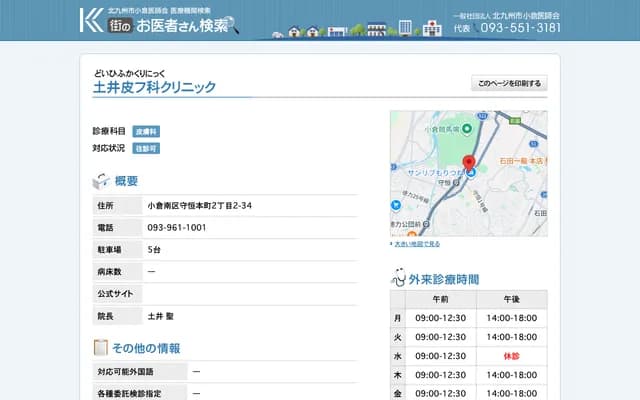Screen dimensions: 640x400
Task: Click the phone number 093-961-1001
Action: coord(177,227)
